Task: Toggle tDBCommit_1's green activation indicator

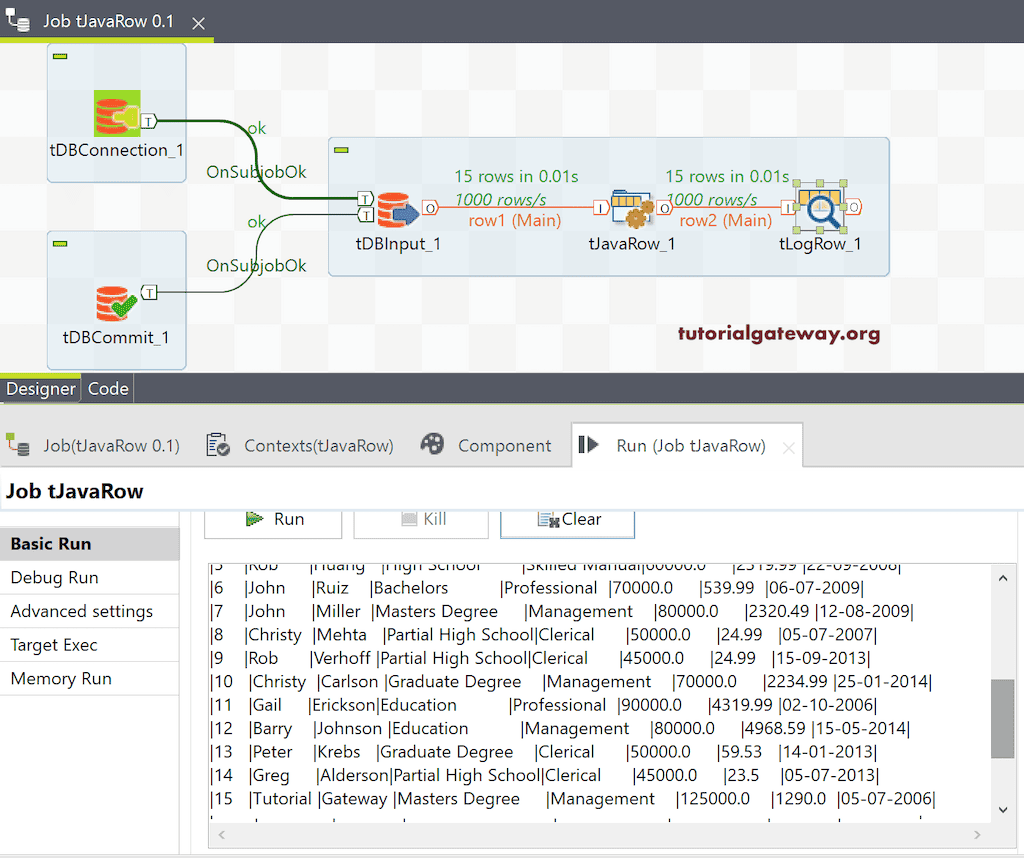Action: (62, 244)
